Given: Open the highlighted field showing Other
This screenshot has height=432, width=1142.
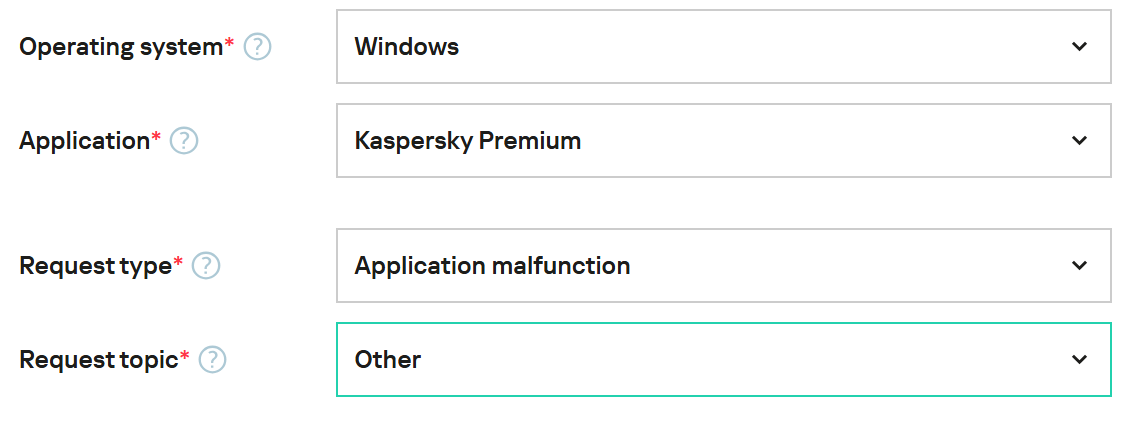Looking at the screenshot, I should (700, 360).
